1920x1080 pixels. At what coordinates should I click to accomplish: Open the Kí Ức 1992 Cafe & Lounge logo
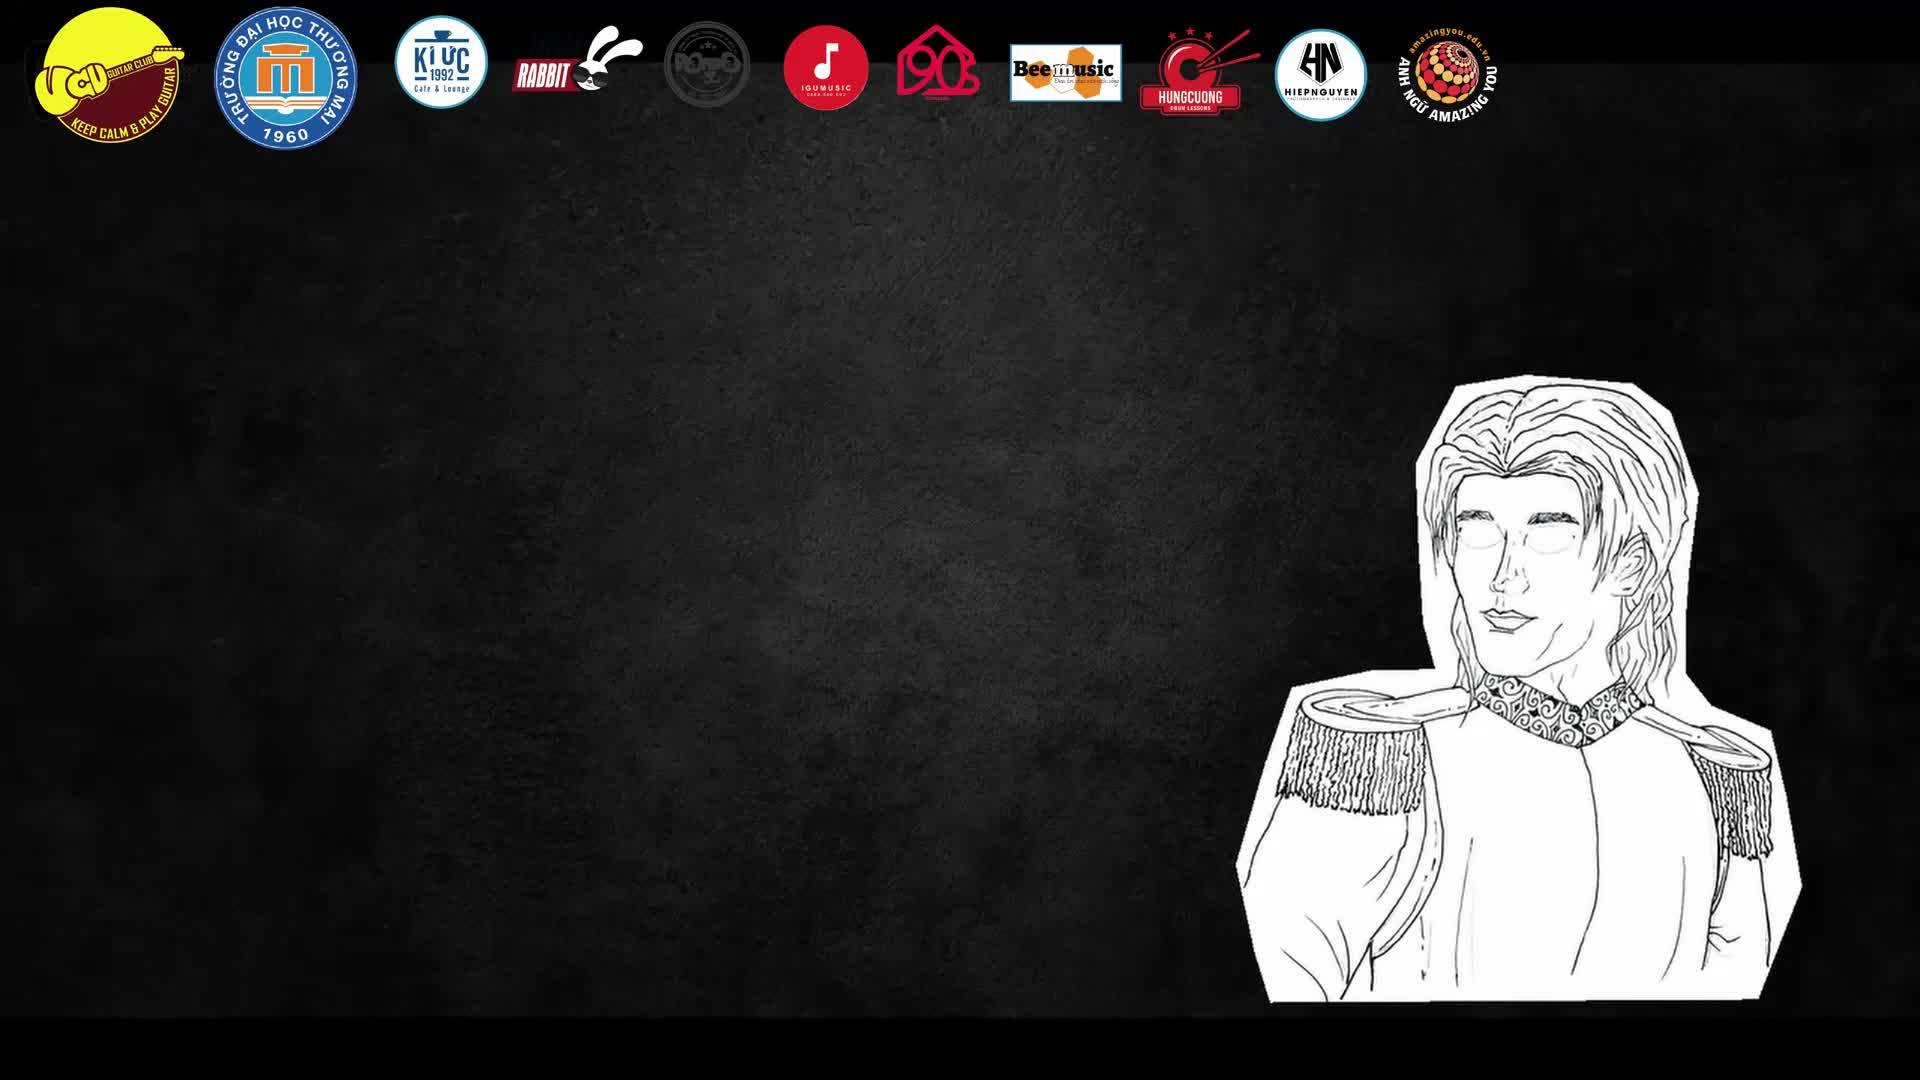pyautogui.click(x=441, y=62)
